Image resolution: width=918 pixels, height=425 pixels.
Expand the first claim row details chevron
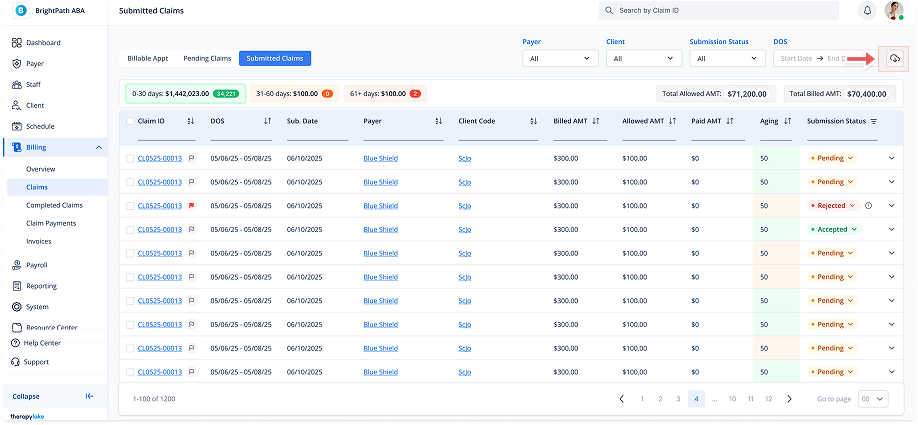(x=891, y=158)
